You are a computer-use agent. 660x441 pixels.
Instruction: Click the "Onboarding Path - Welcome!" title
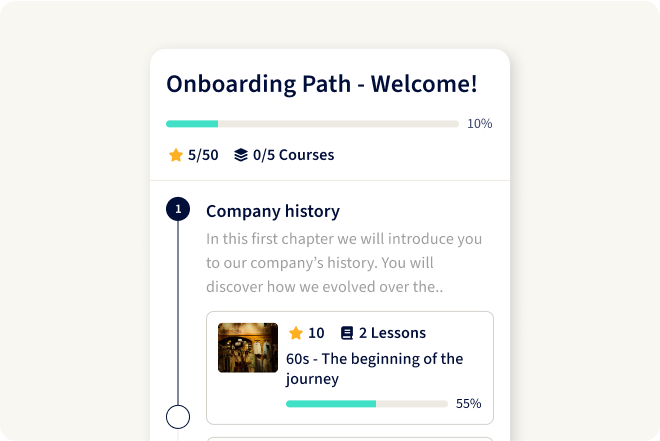coord(322,84)
